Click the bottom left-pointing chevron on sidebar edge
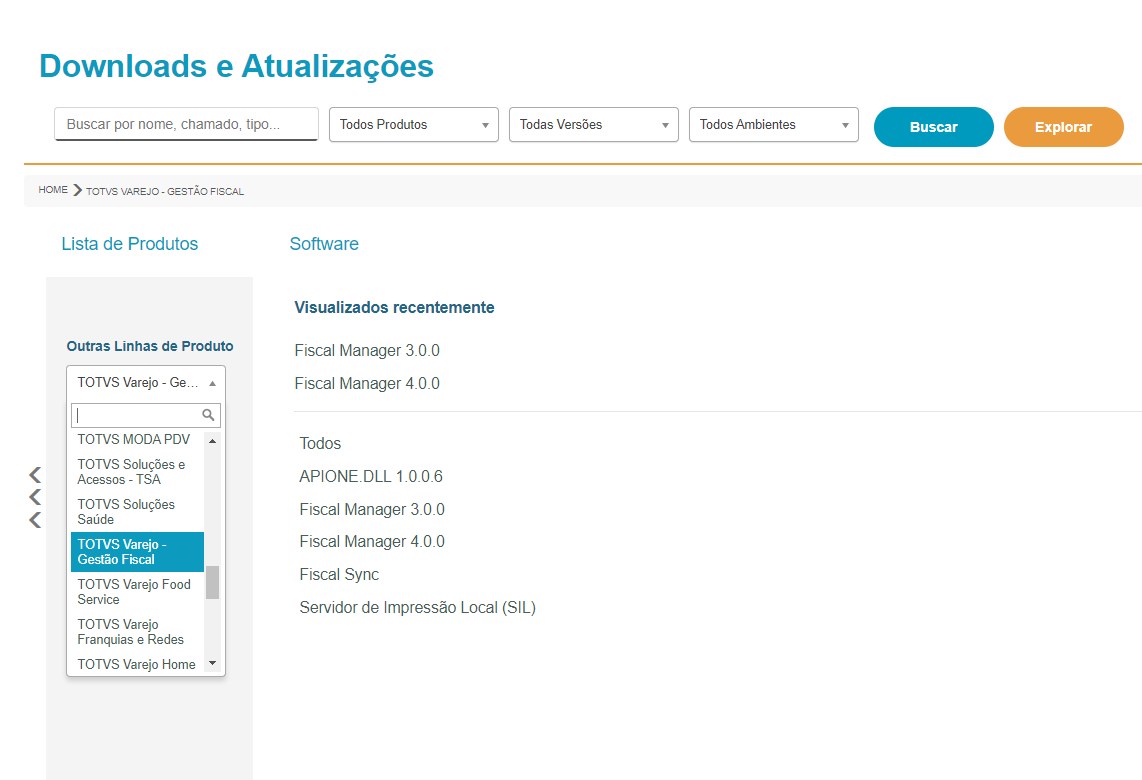 point(35,520)
